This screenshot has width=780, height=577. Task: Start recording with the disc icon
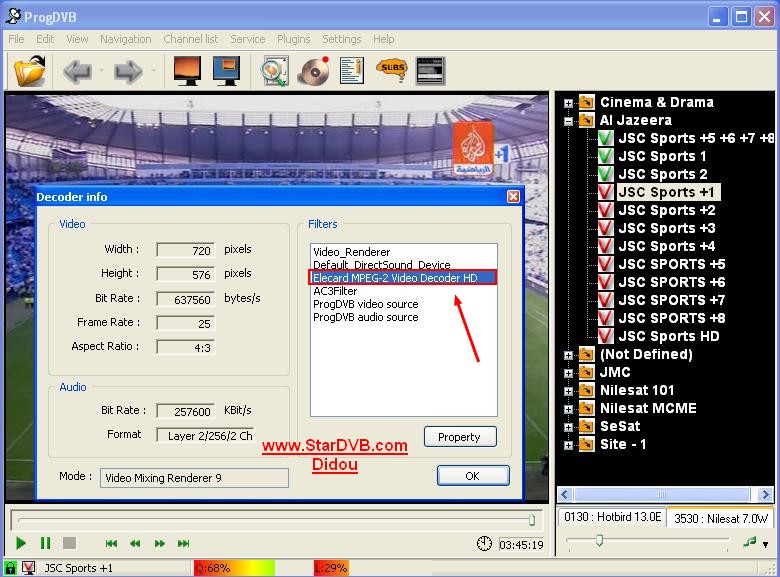click(314, 71)
